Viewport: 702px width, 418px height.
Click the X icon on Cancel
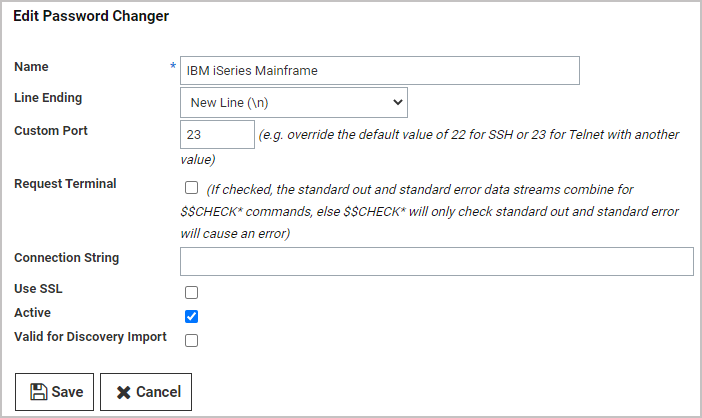click(124, 392)
